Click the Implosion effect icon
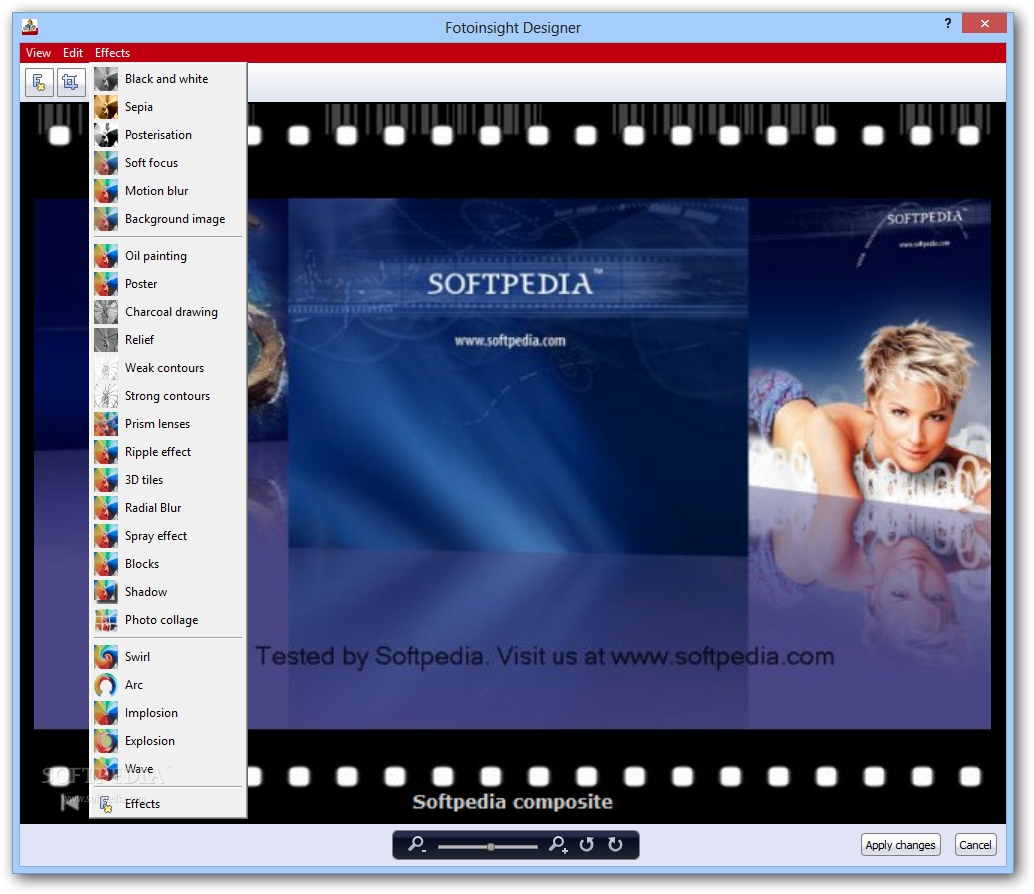 (x=106, y=713)
